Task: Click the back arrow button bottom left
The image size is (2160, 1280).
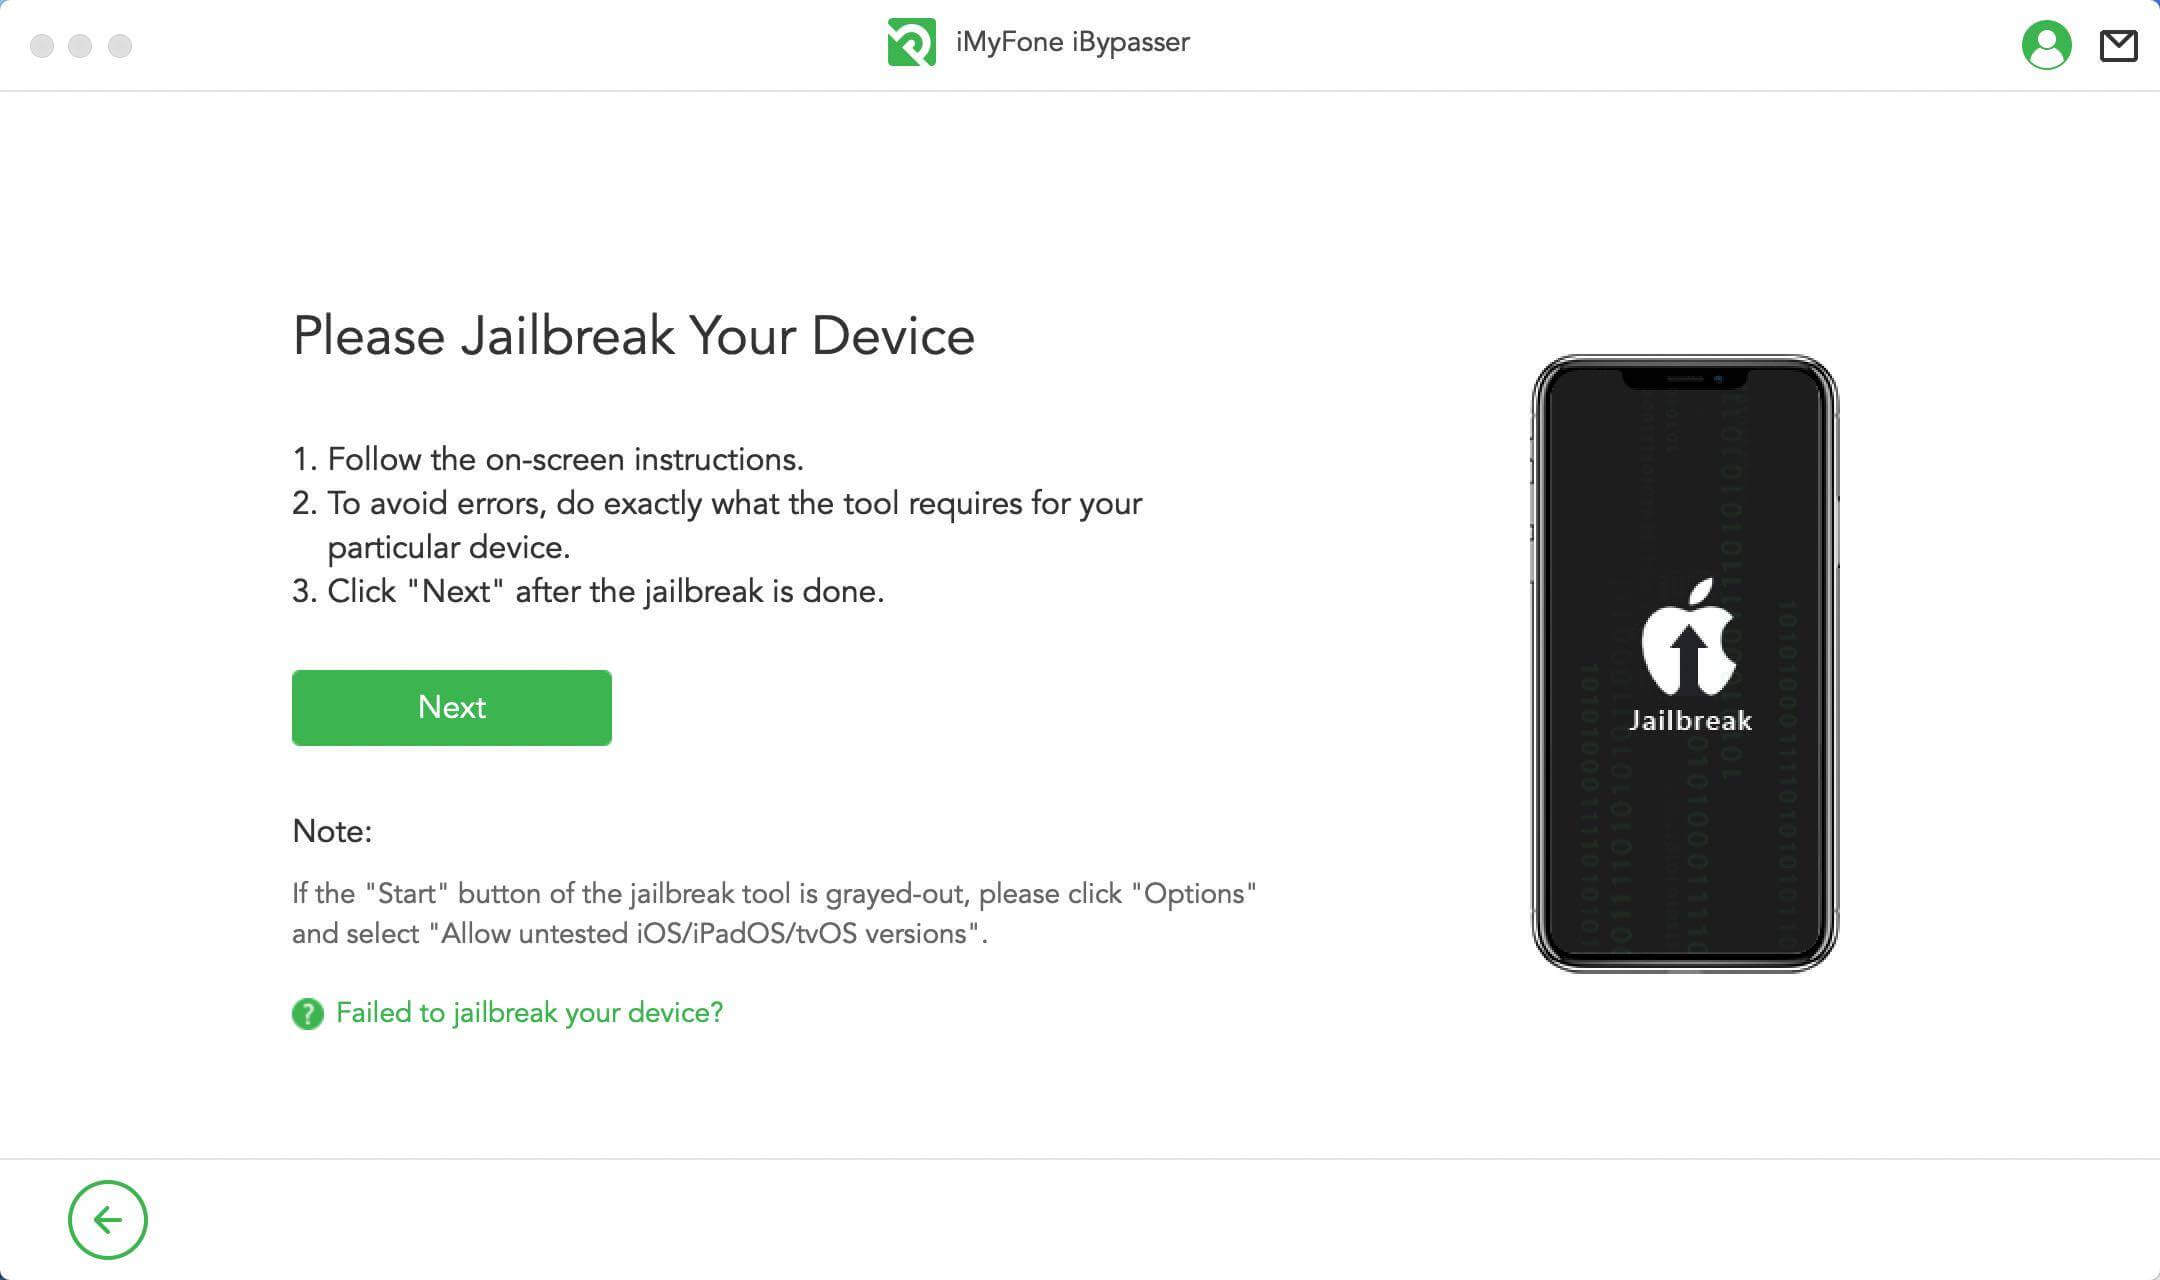Action: tap(107, 1219)
